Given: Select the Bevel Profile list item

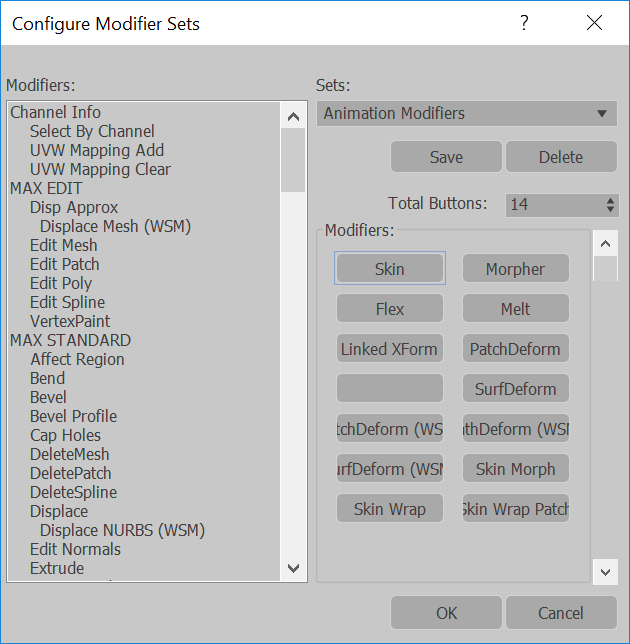Looking at the screenshot, I should (x=73, y=416).
